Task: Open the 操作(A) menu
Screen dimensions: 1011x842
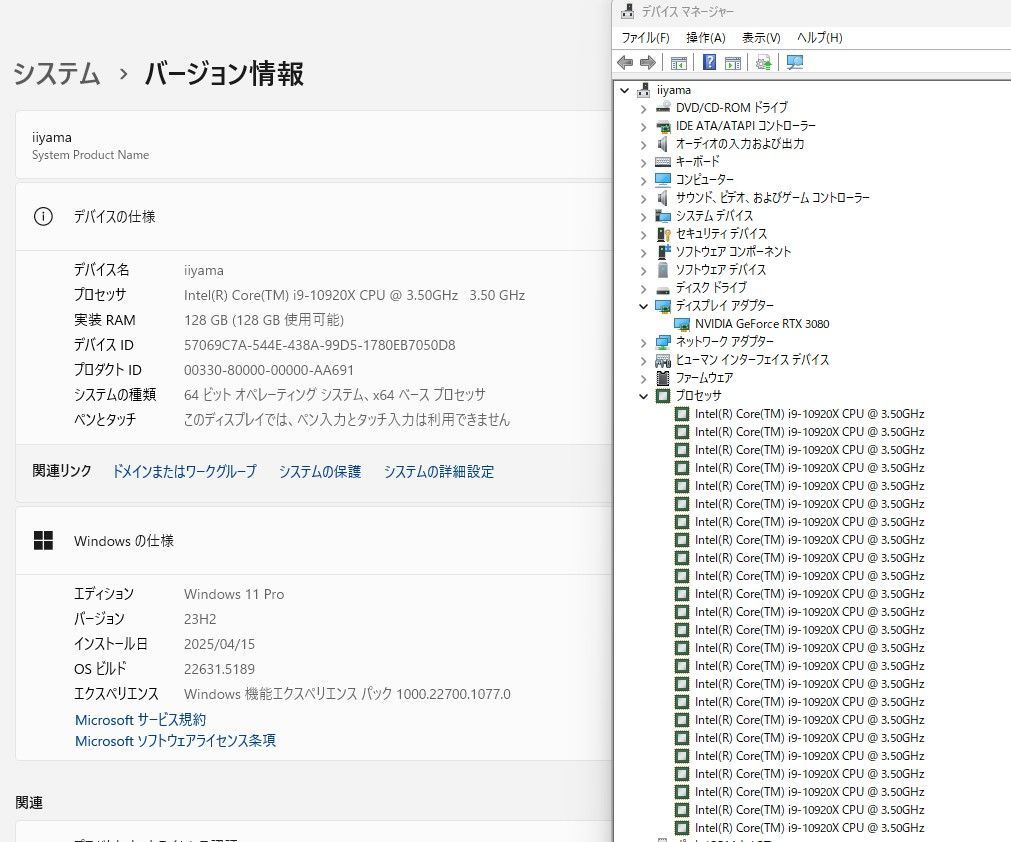Action: pyautogui.click(x=705, y=38)
